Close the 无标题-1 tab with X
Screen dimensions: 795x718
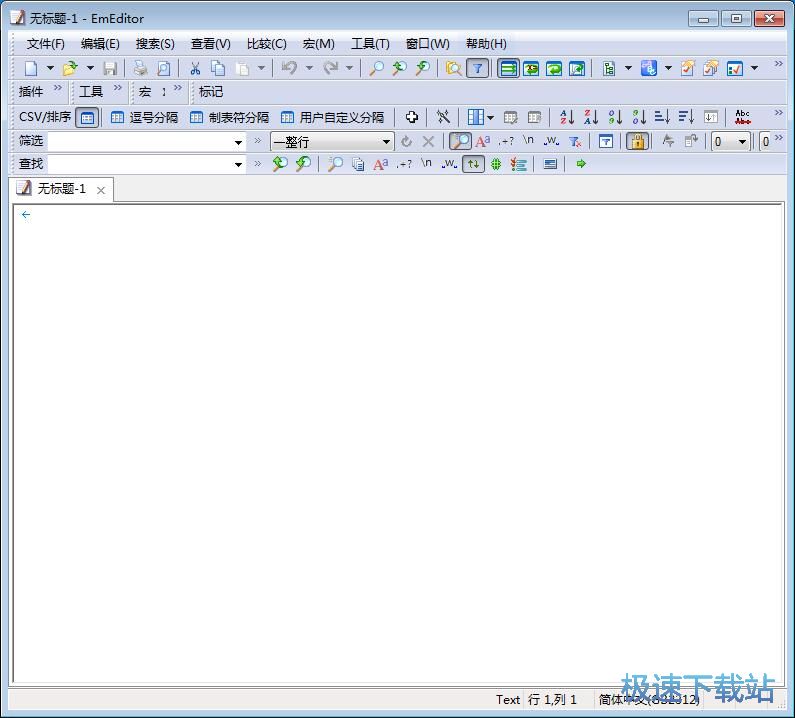(101, 191)
